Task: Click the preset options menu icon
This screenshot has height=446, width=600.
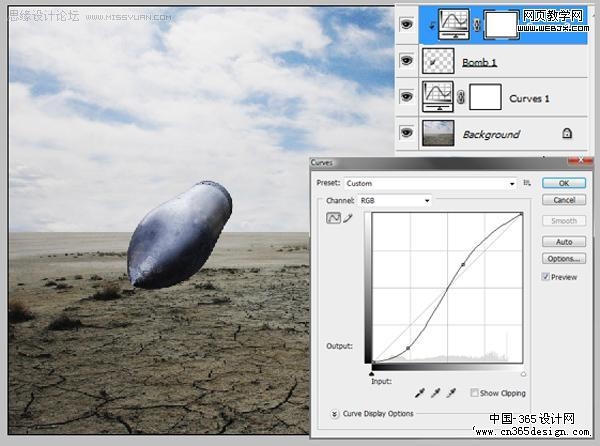Action: pyautogui.click(x=527, y=183)
